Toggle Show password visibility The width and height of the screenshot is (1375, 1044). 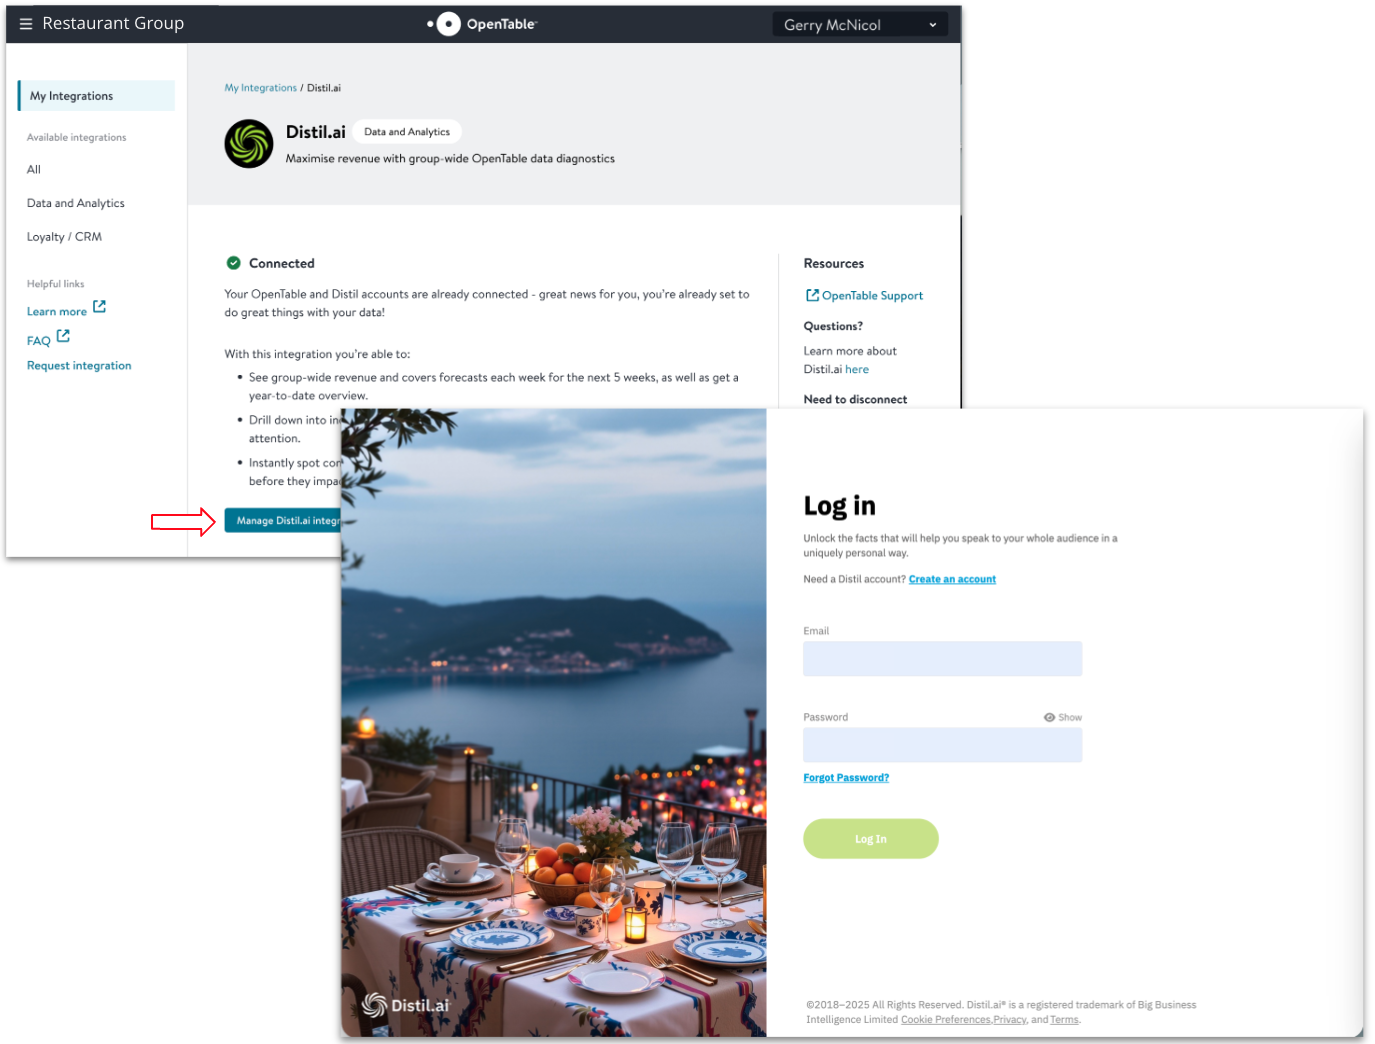(1063, 717)
